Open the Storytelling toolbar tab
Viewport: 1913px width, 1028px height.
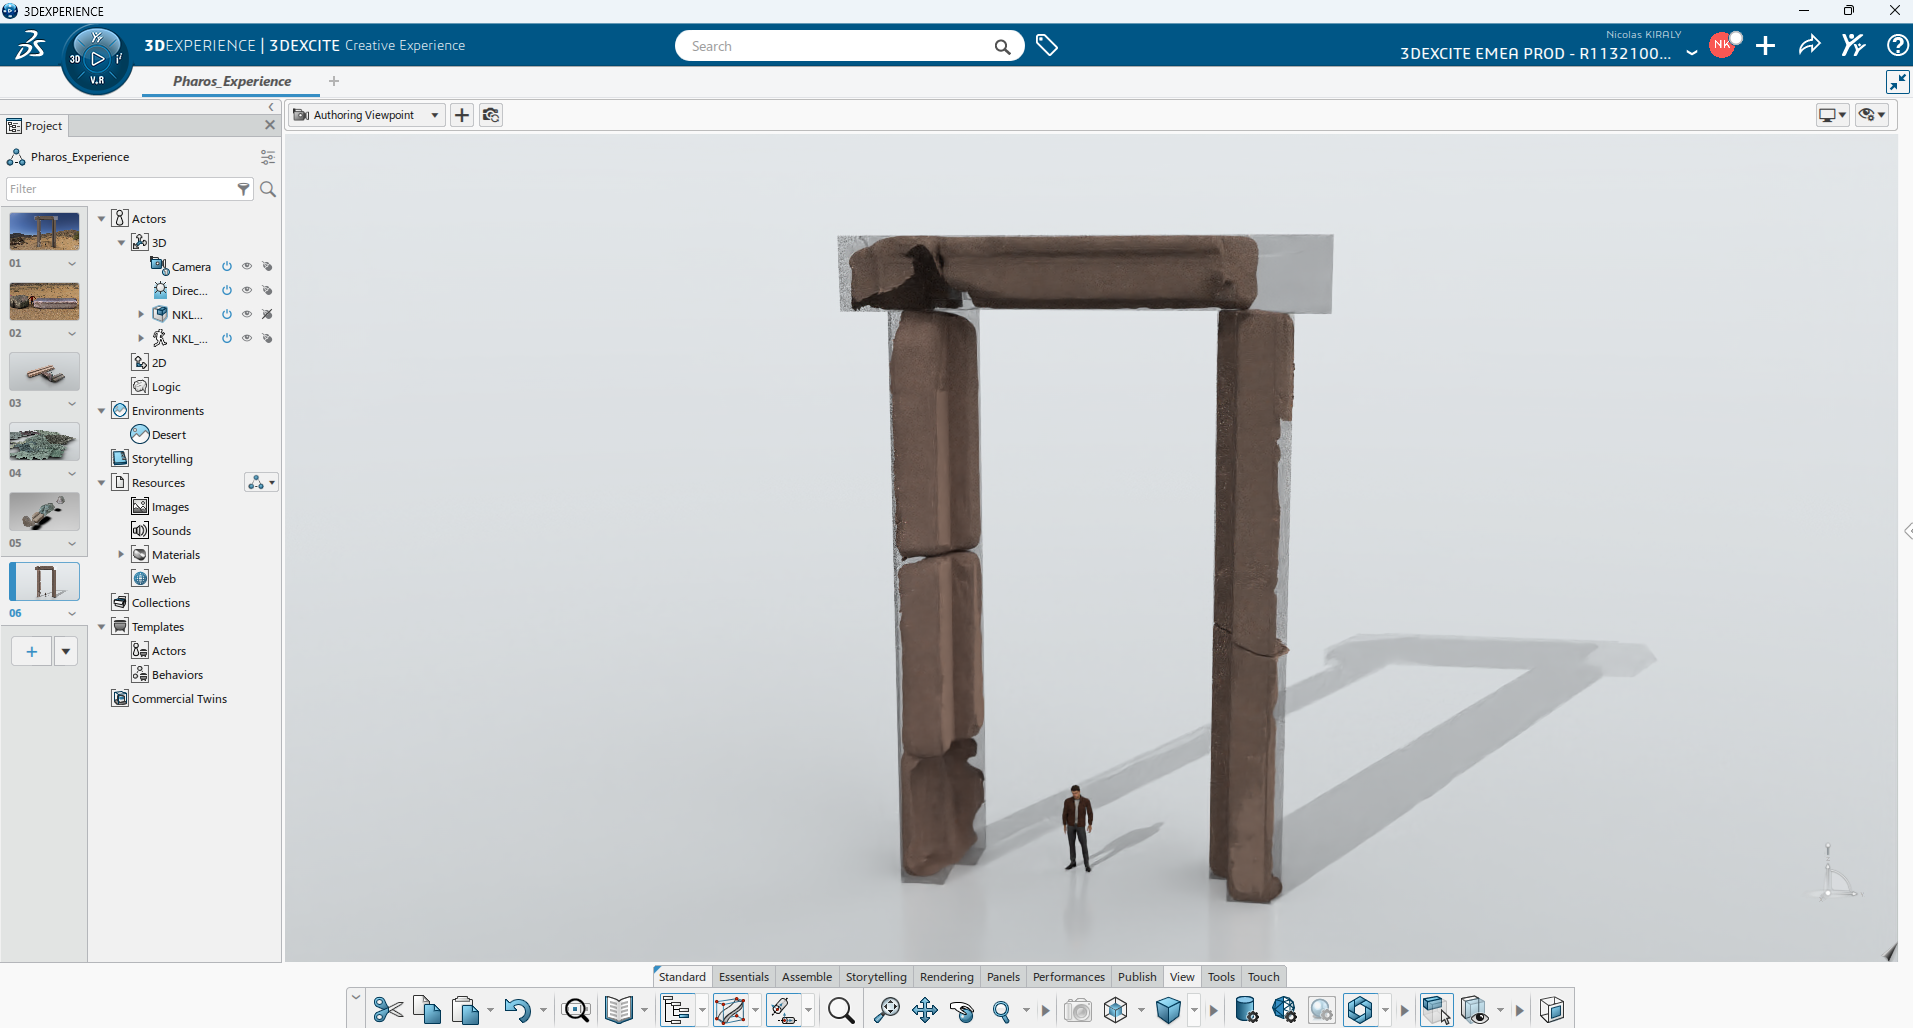tap(876, 977)
